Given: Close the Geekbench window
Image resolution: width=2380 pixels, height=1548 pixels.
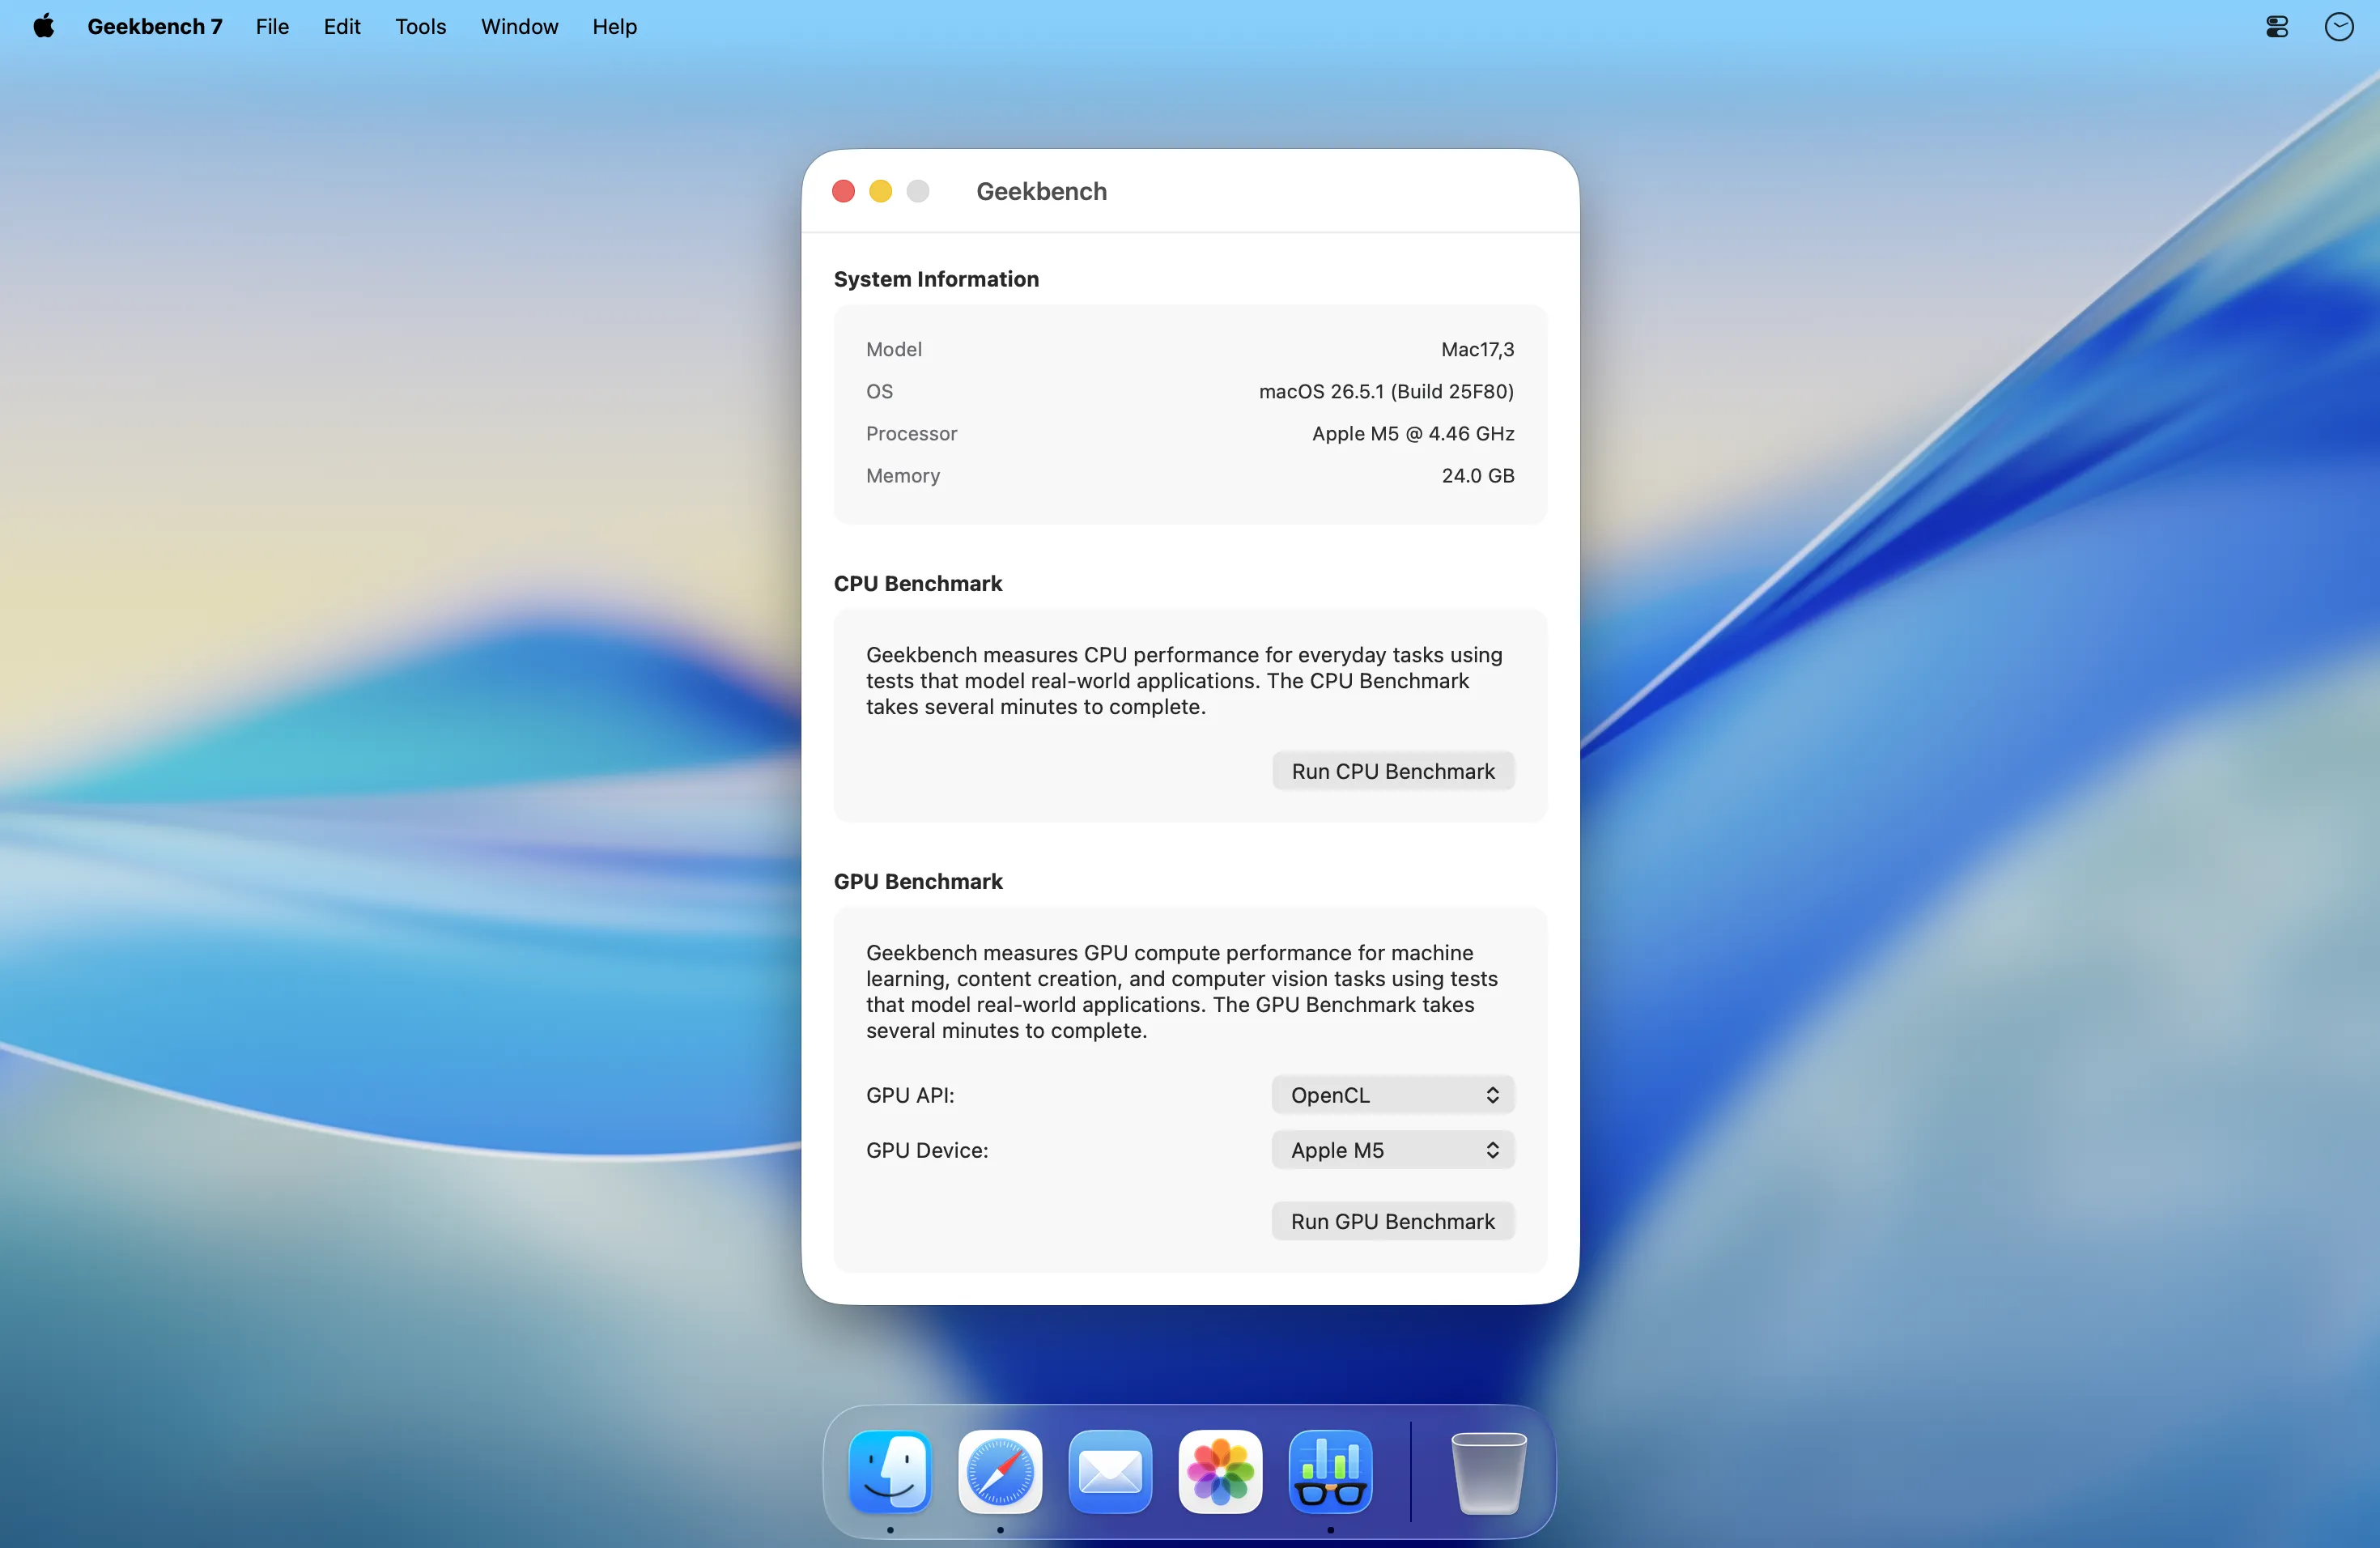Looking at the screenshot, I should click(x=843, y=191).
